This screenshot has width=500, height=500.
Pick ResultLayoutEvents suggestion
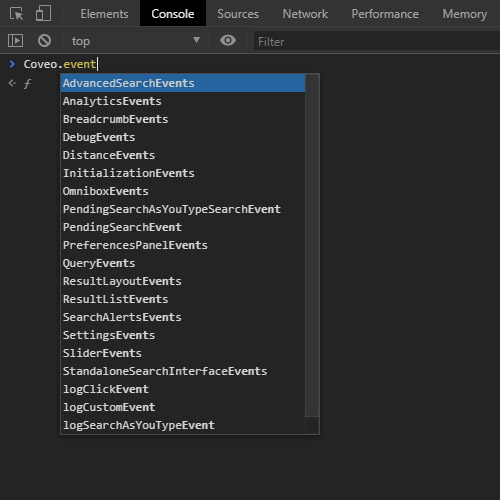pos(183,281)
